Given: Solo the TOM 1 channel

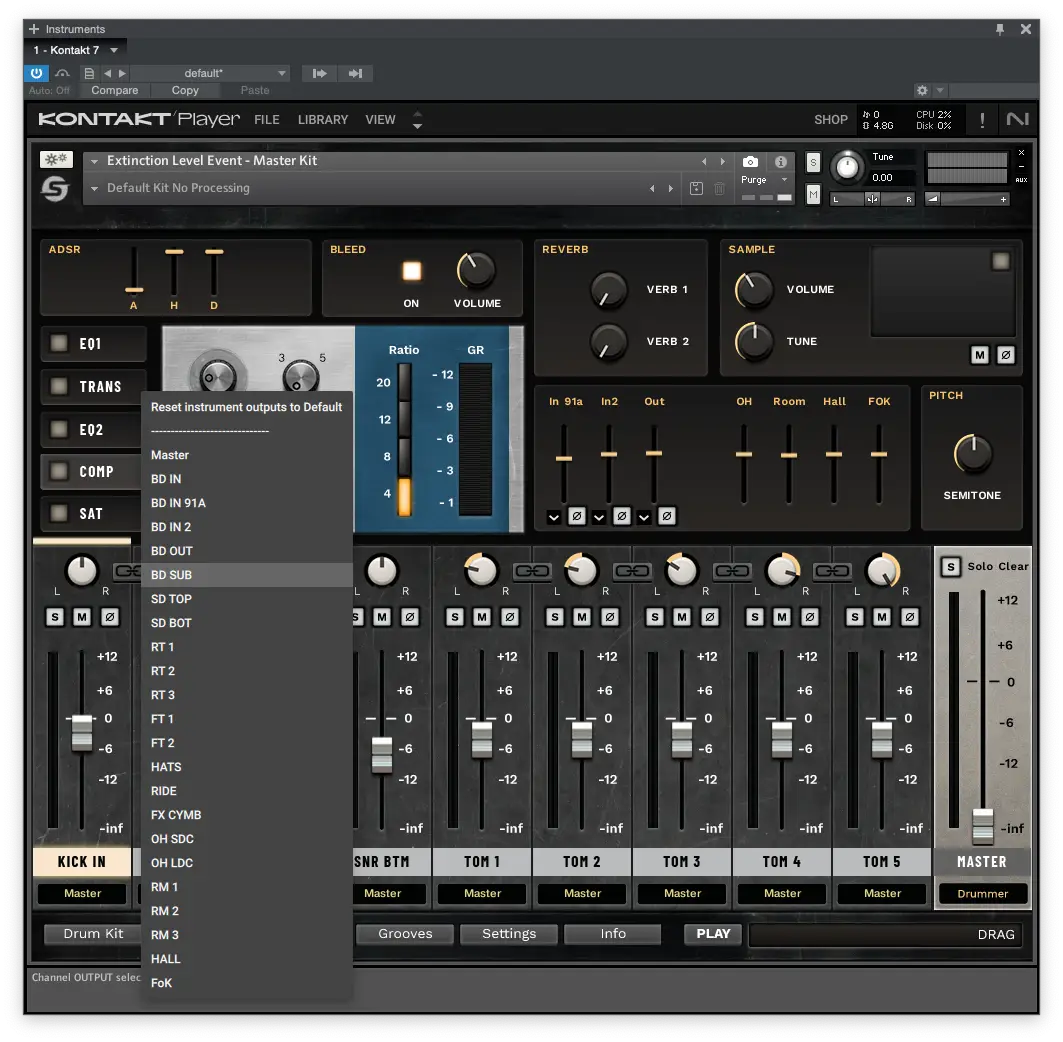Looking at the screenshot, I should [x=455, y=617].
